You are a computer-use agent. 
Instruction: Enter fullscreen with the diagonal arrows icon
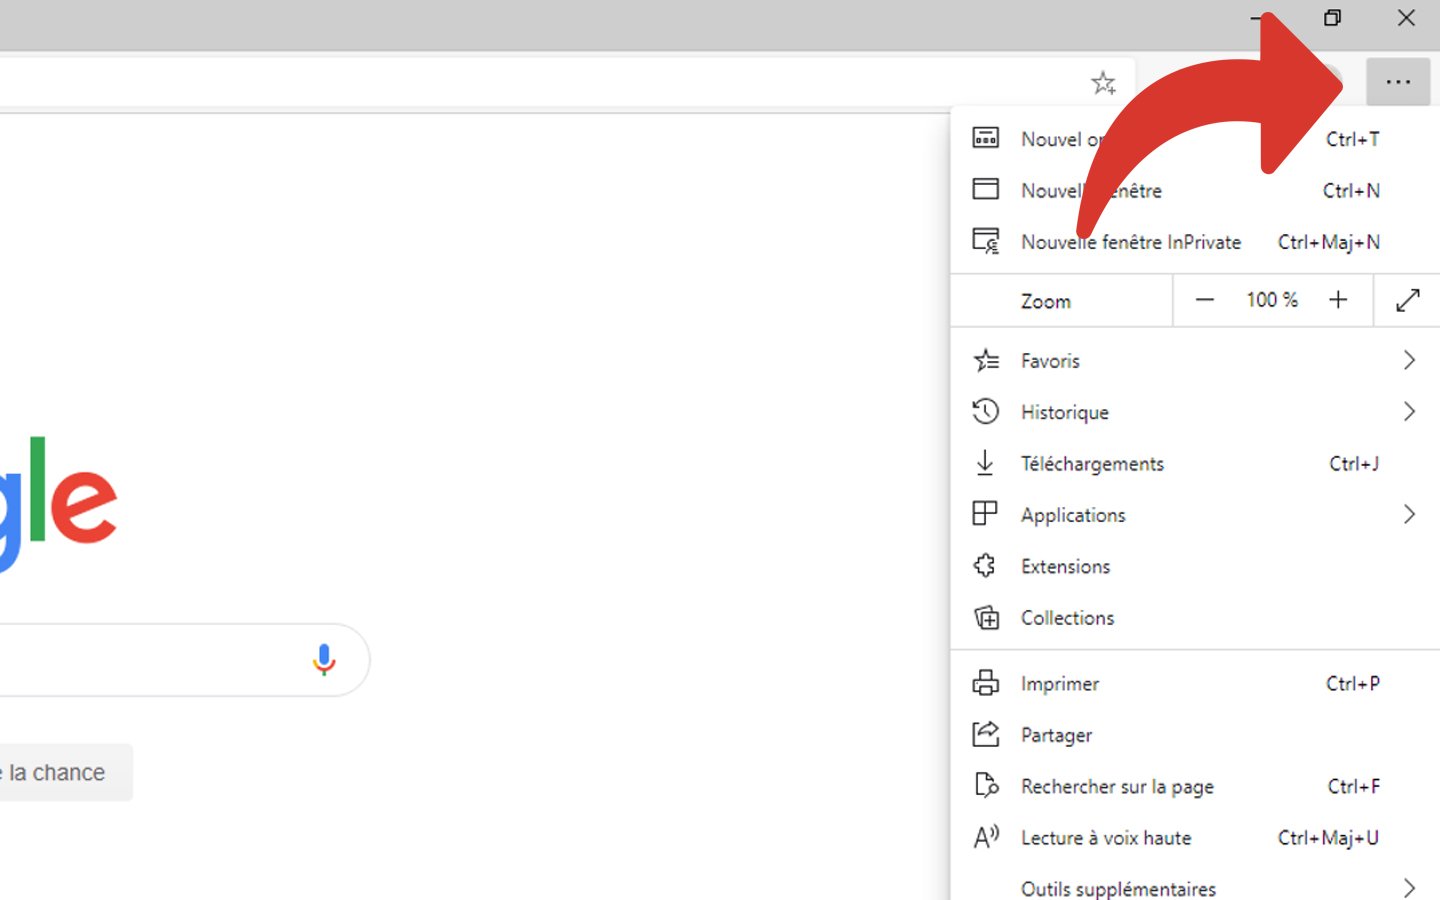tap(1407, 299)
